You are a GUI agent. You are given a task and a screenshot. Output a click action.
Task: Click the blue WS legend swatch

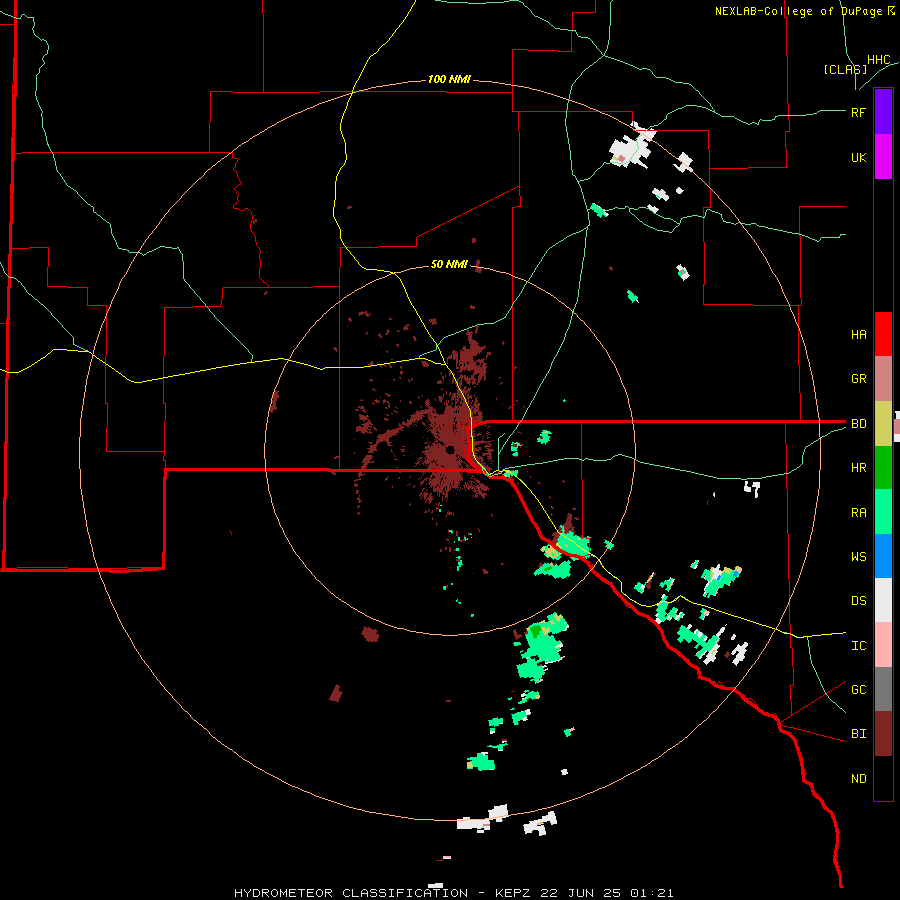[x=883, y=556]
